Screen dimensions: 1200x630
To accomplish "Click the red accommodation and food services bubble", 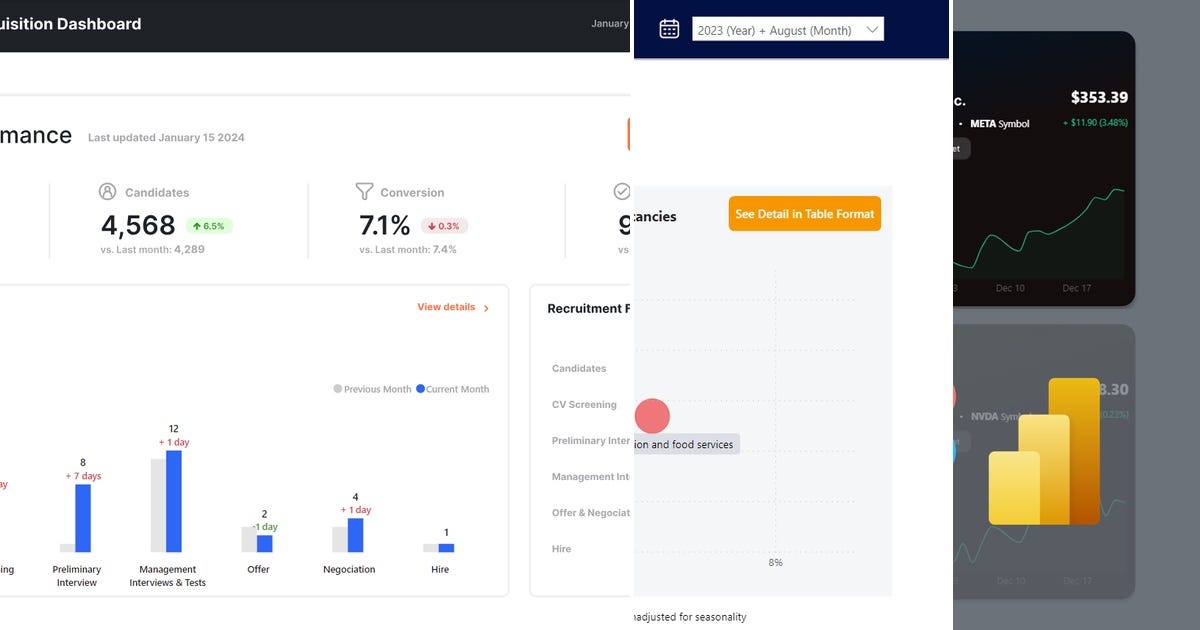I will [653, 416].
